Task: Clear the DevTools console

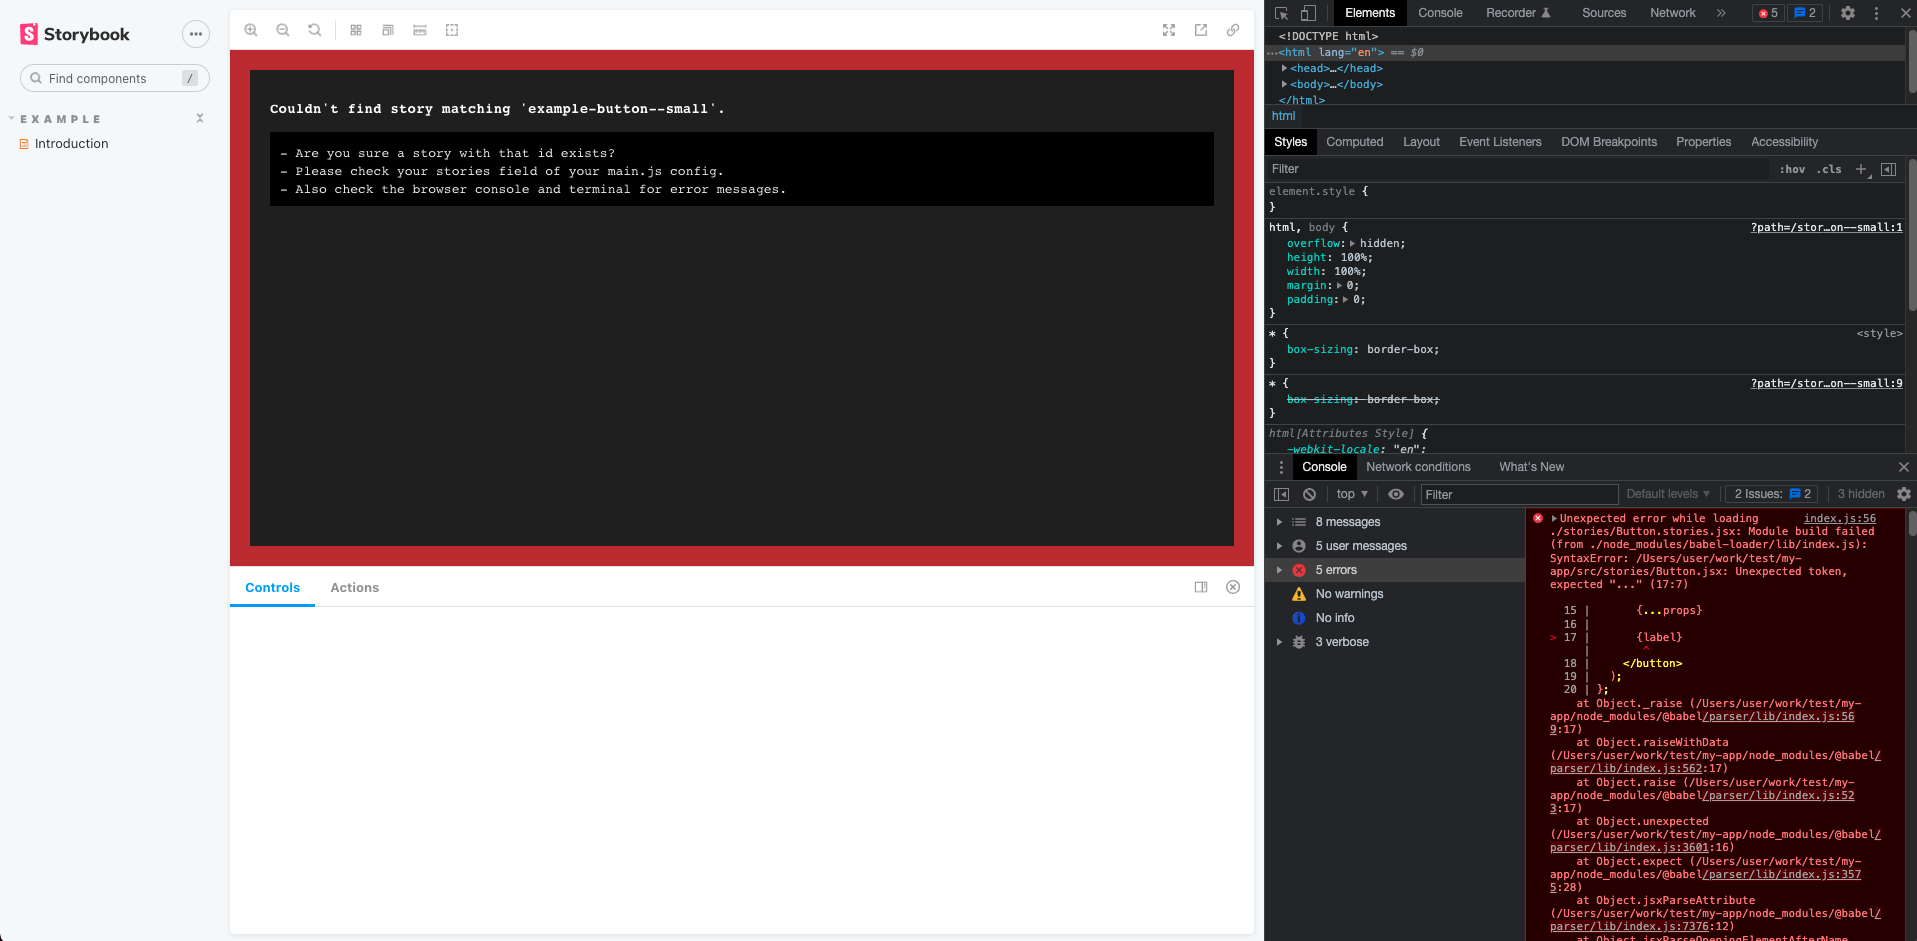Action: (x=1310, y=494)
